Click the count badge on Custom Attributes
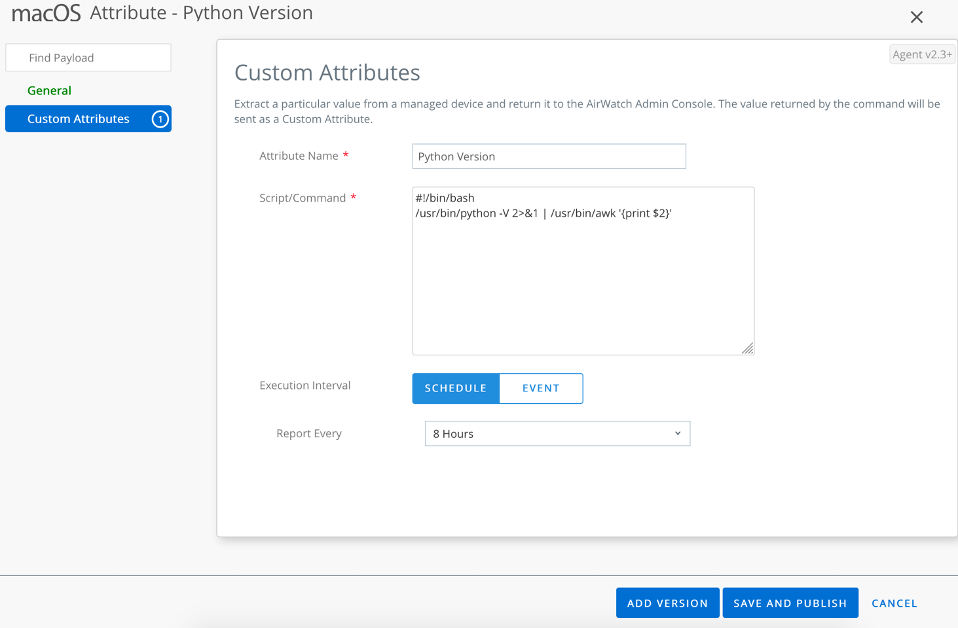This screenshot has width=958, height=628. 159,119
